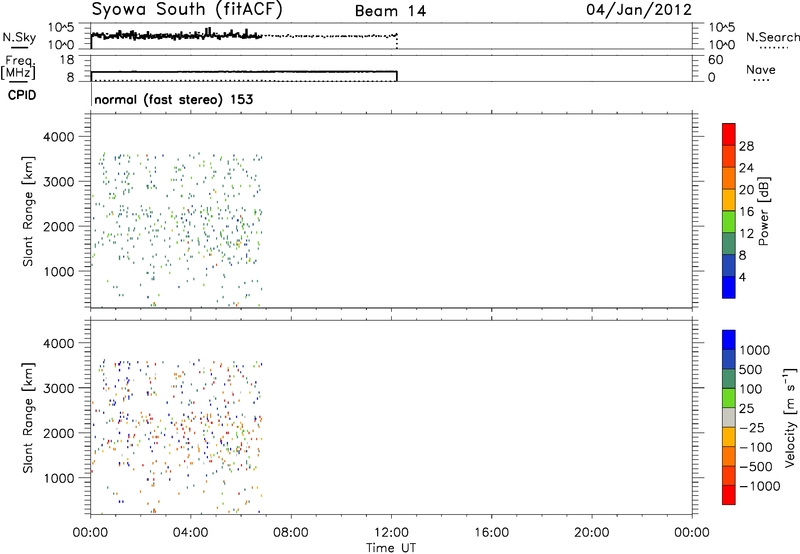800x554 pixels.
Task: Click the '04:00' time tick label
Action: 190,533
